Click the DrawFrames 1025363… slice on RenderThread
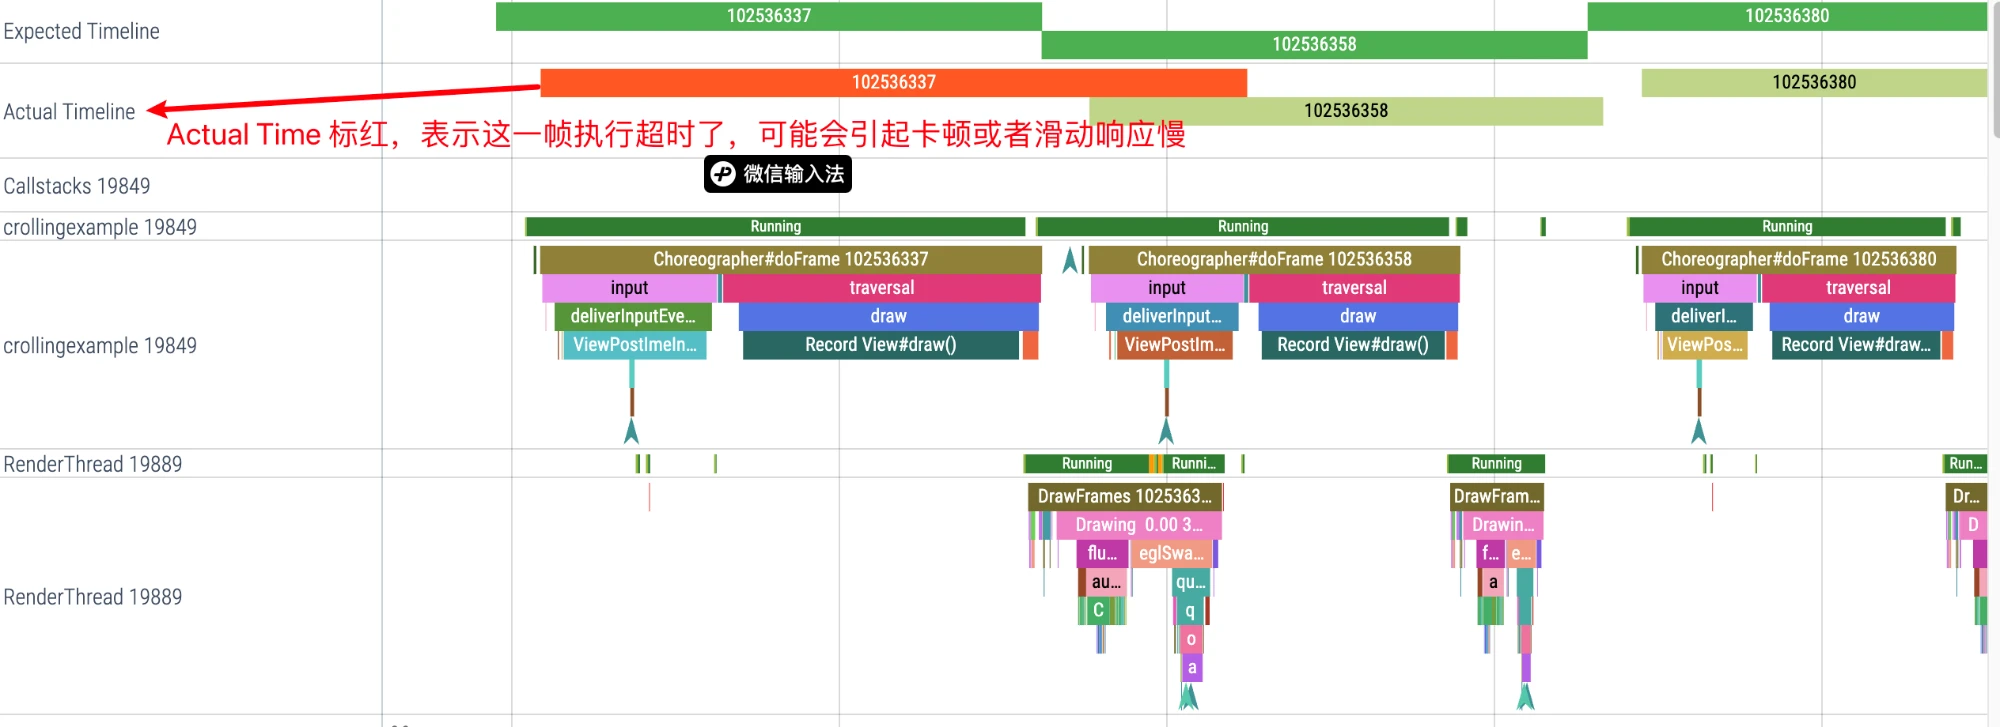The height and width of the screenshot is (727, 2000). click(x=1124, y=496)
